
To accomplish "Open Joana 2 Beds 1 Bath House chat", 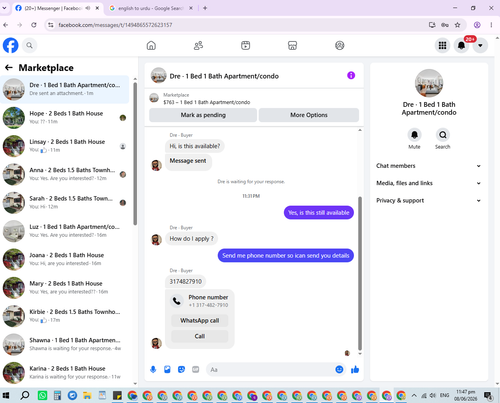I will [x=65, y=259].
